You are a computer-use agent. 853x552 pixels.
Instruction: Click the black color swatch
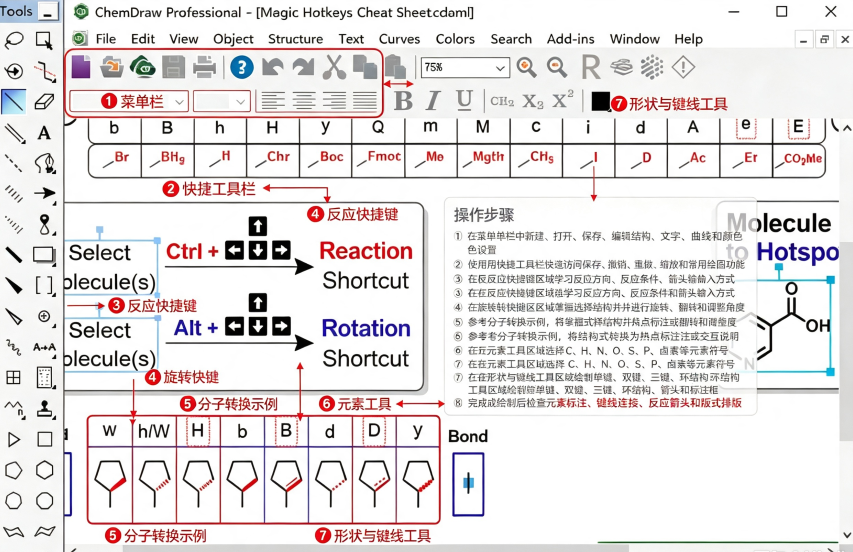pos(600,101)
